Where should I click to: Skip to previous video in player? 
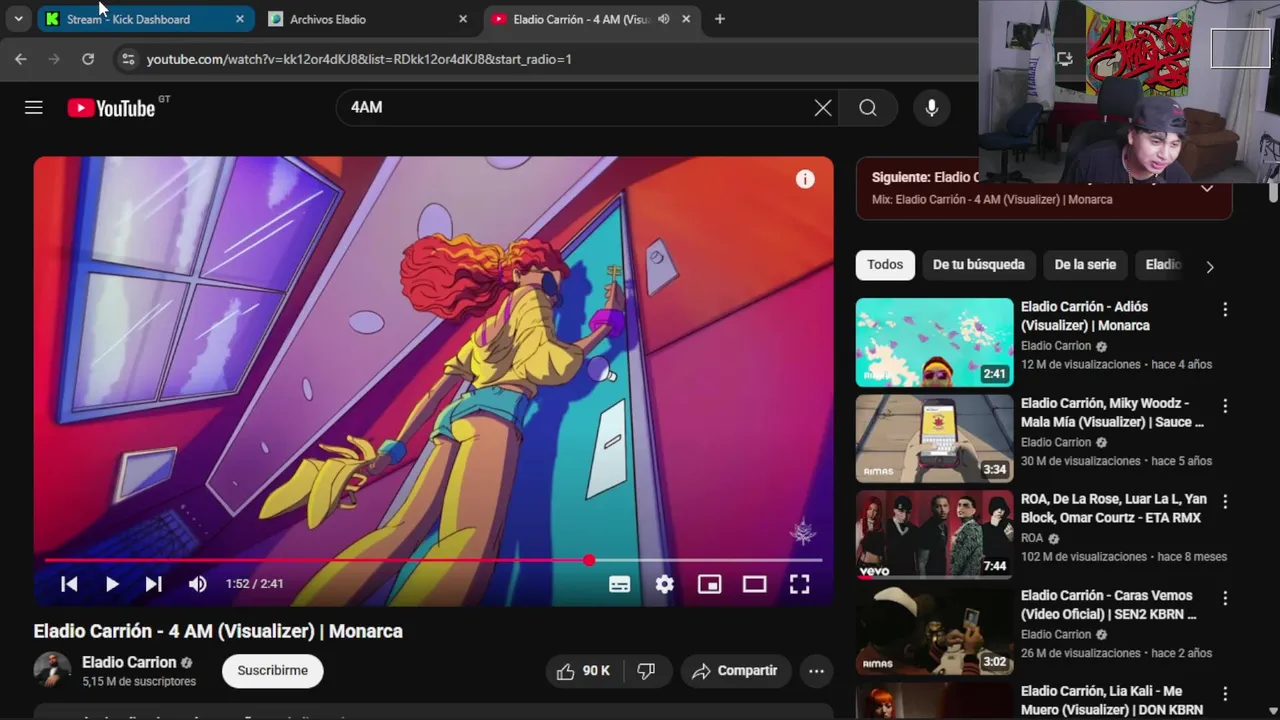69,584
